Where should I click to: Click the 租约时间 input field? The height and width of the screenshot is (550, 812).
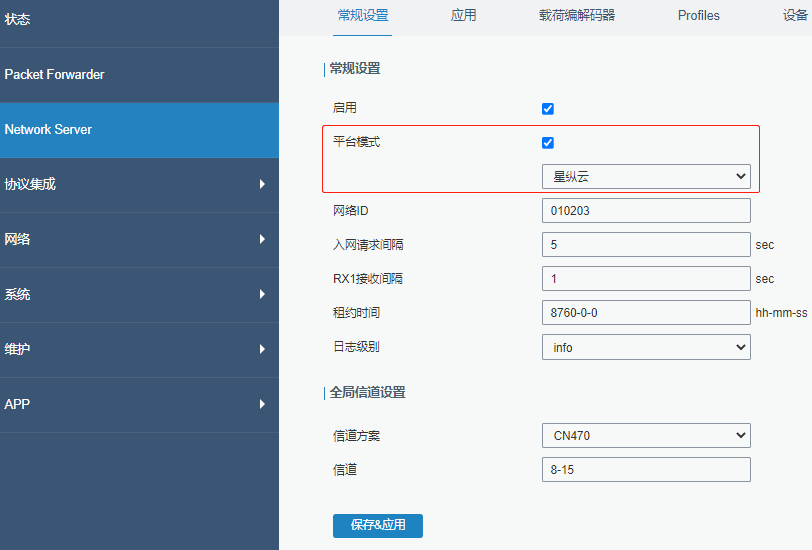(646, 313)
